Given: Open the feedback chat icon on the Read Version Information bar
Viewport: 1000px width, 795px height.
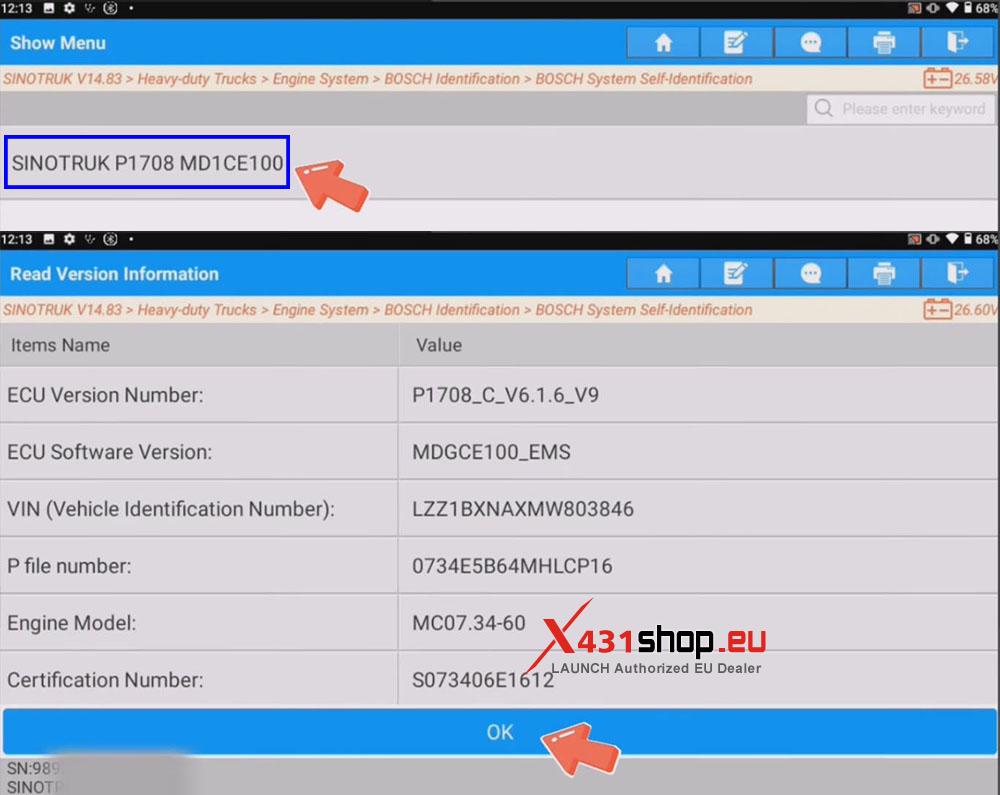Looking at the screenshot, I should 810,274.
